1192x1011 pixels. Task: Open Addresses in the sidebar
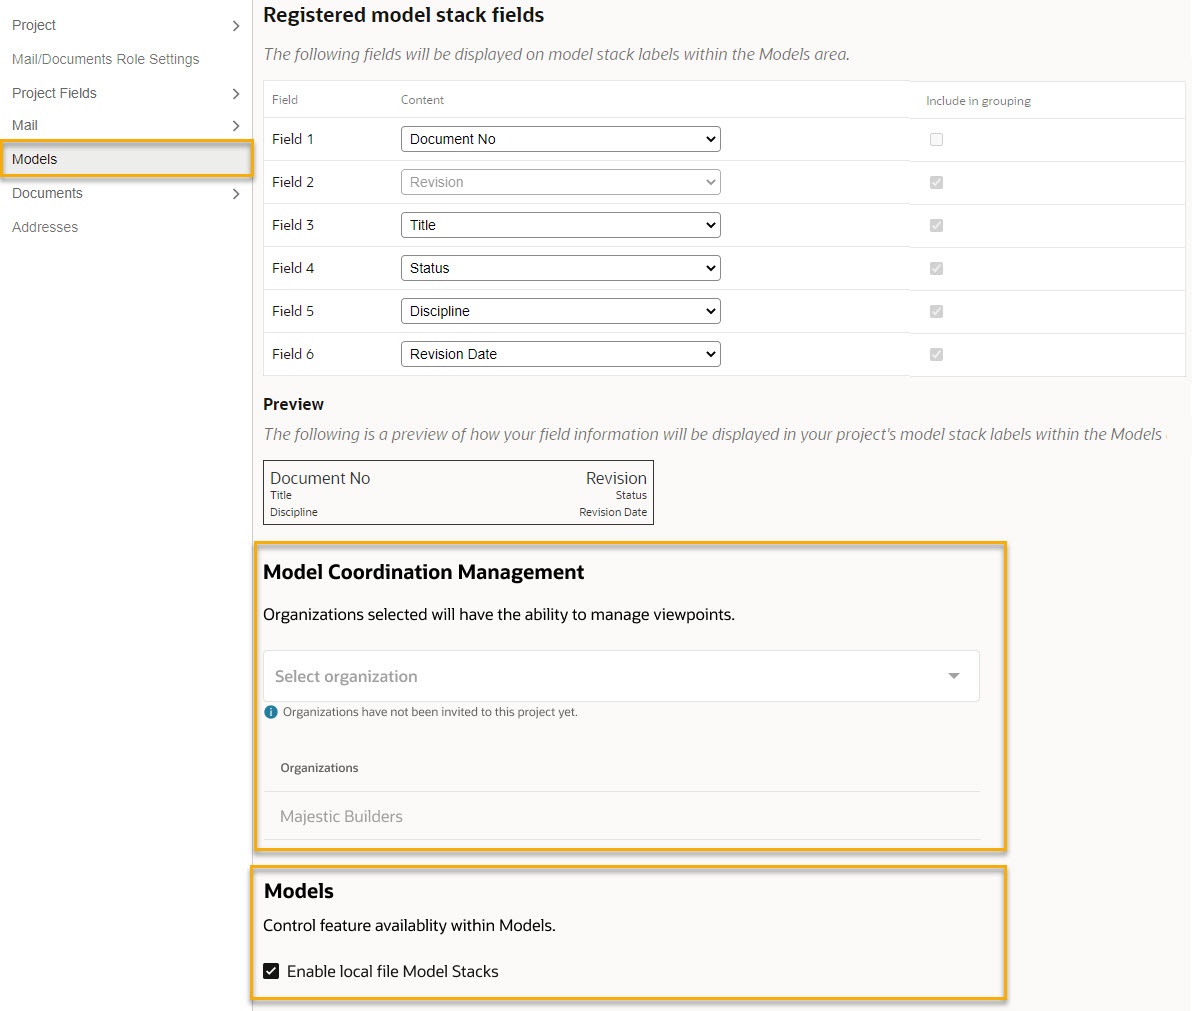click(45, 227)
